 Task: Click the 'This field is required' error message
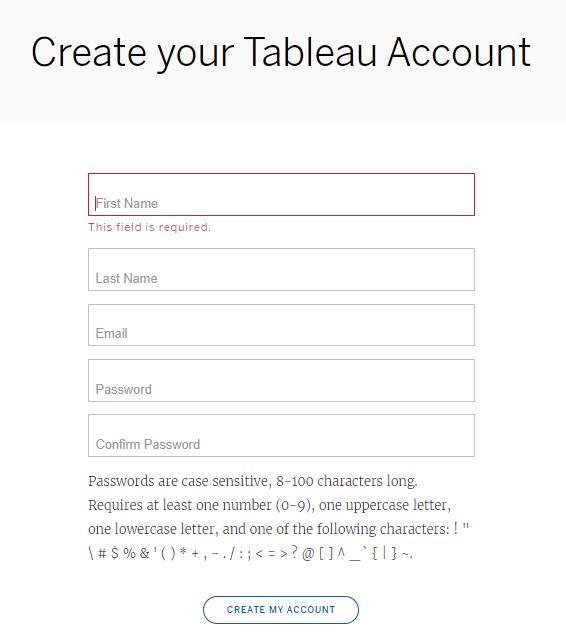pos(149,227)
